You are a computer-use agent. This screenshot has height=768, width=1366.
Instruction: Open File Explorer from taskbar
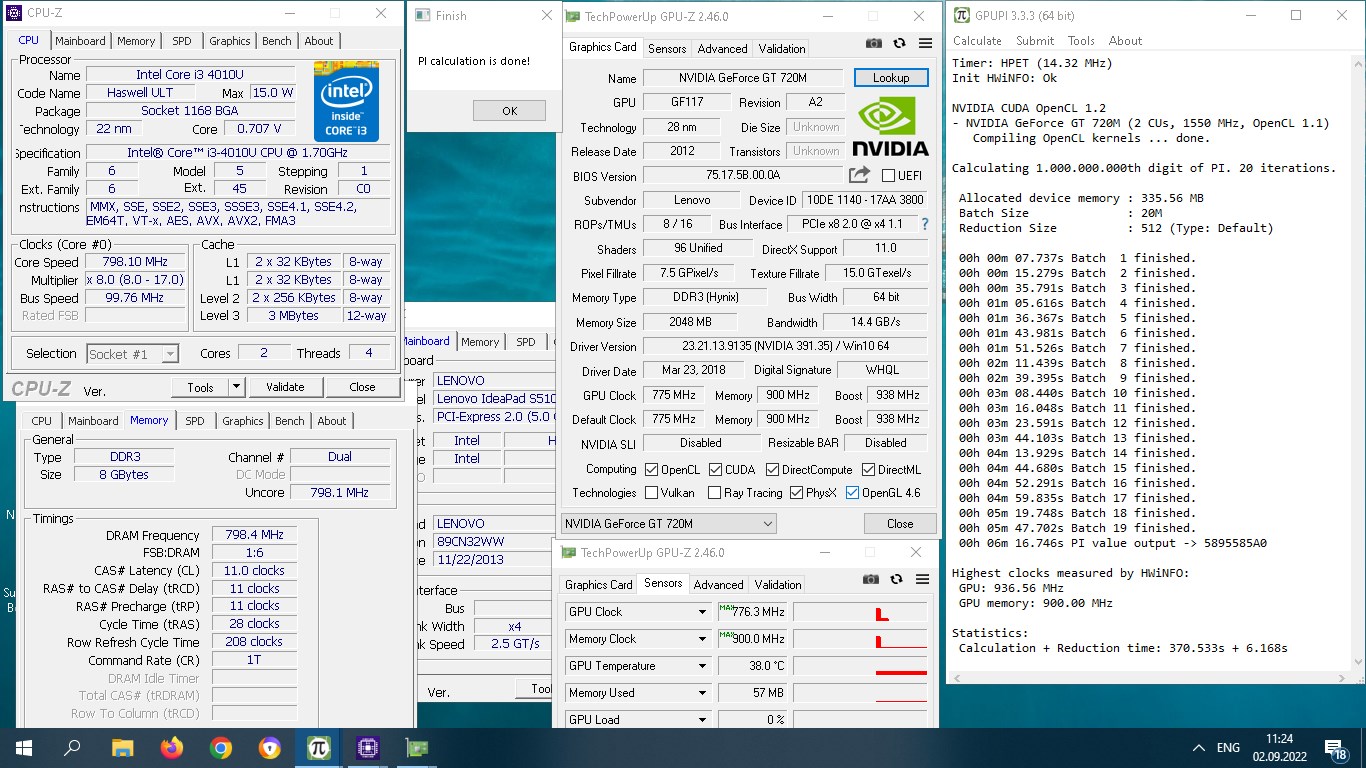[122, 747]
